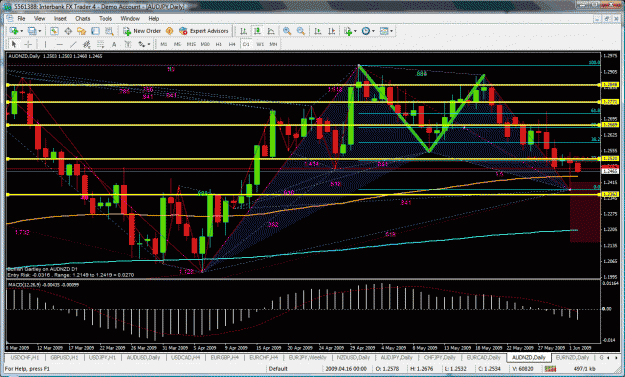Select the H1 timeframe button

coord(218,44)
